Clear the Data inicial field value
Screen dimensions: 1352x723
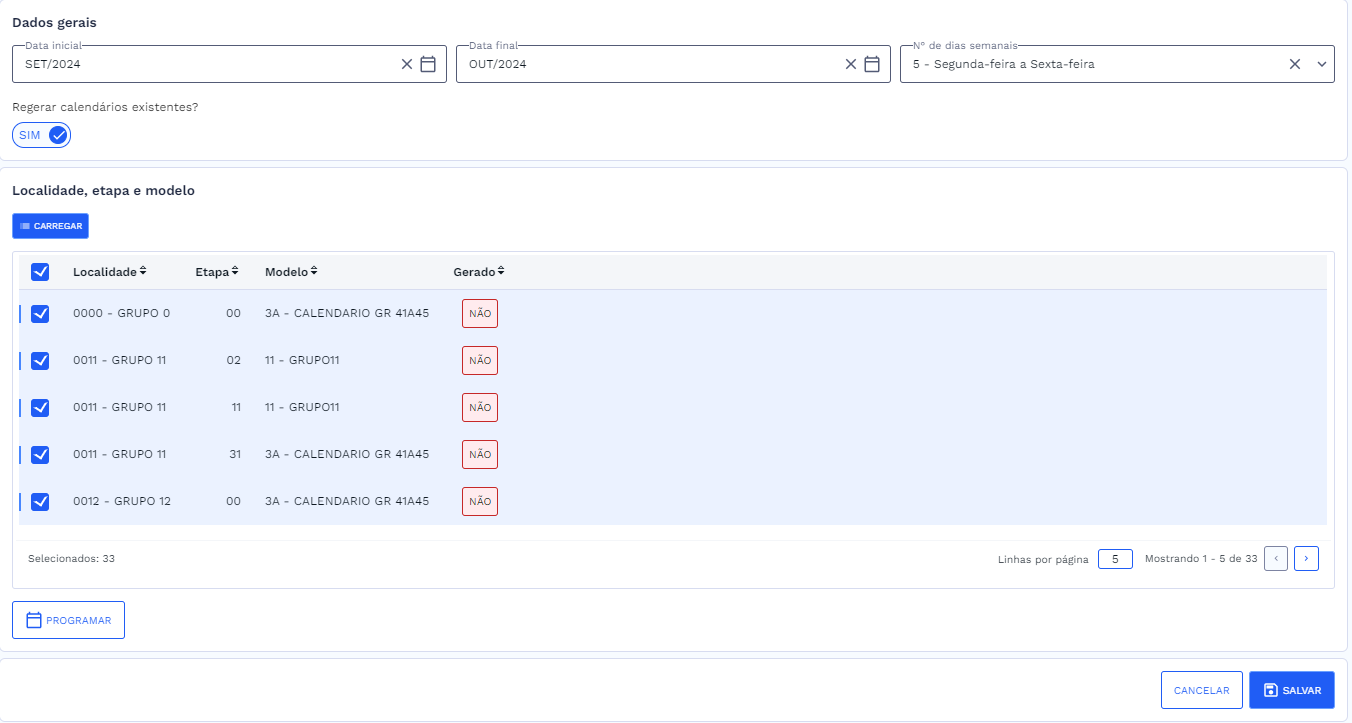[x=407, y=64]
